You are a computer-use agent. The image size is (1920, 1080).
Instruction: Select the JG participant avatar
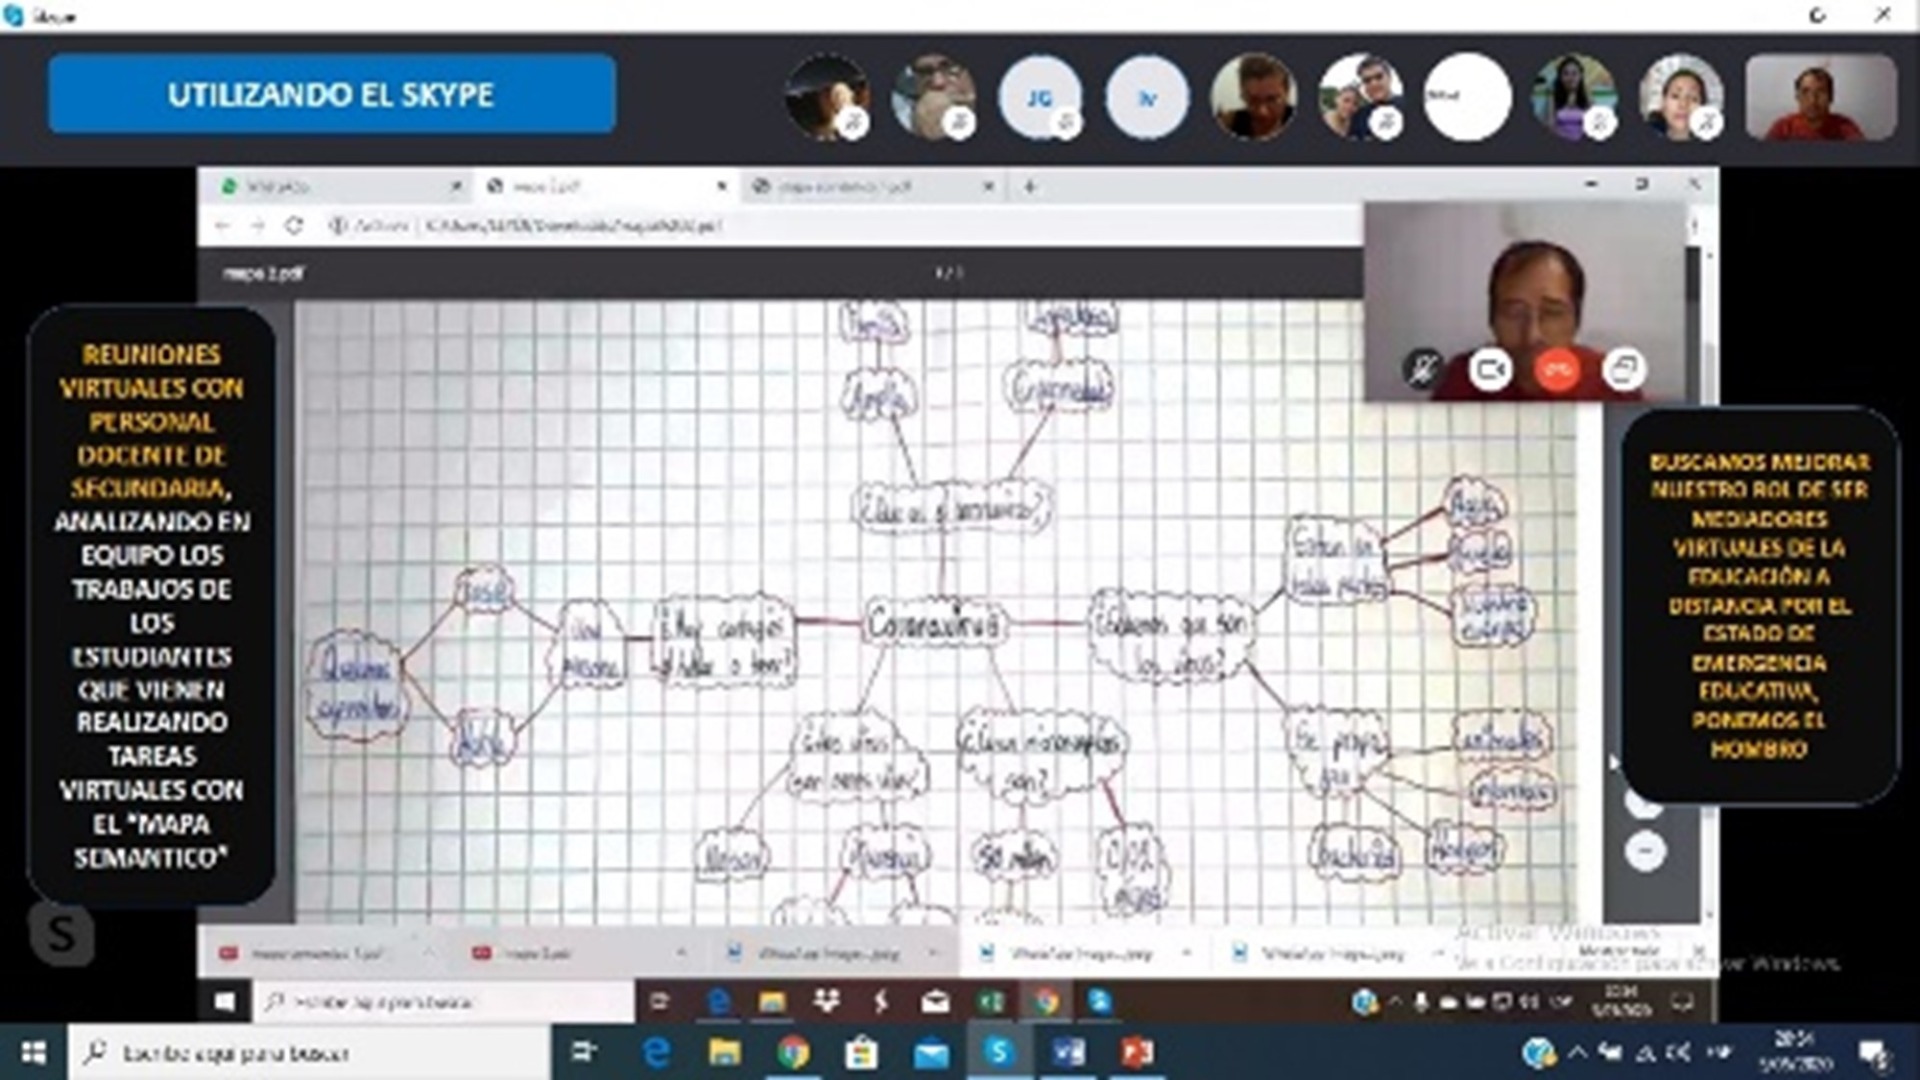[x=1040, y=97]
